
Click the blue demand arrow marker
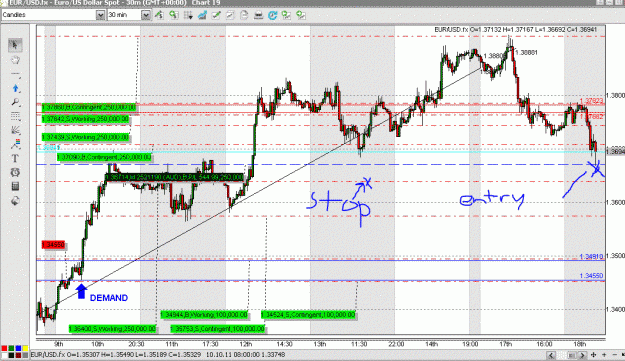(81, 291)
